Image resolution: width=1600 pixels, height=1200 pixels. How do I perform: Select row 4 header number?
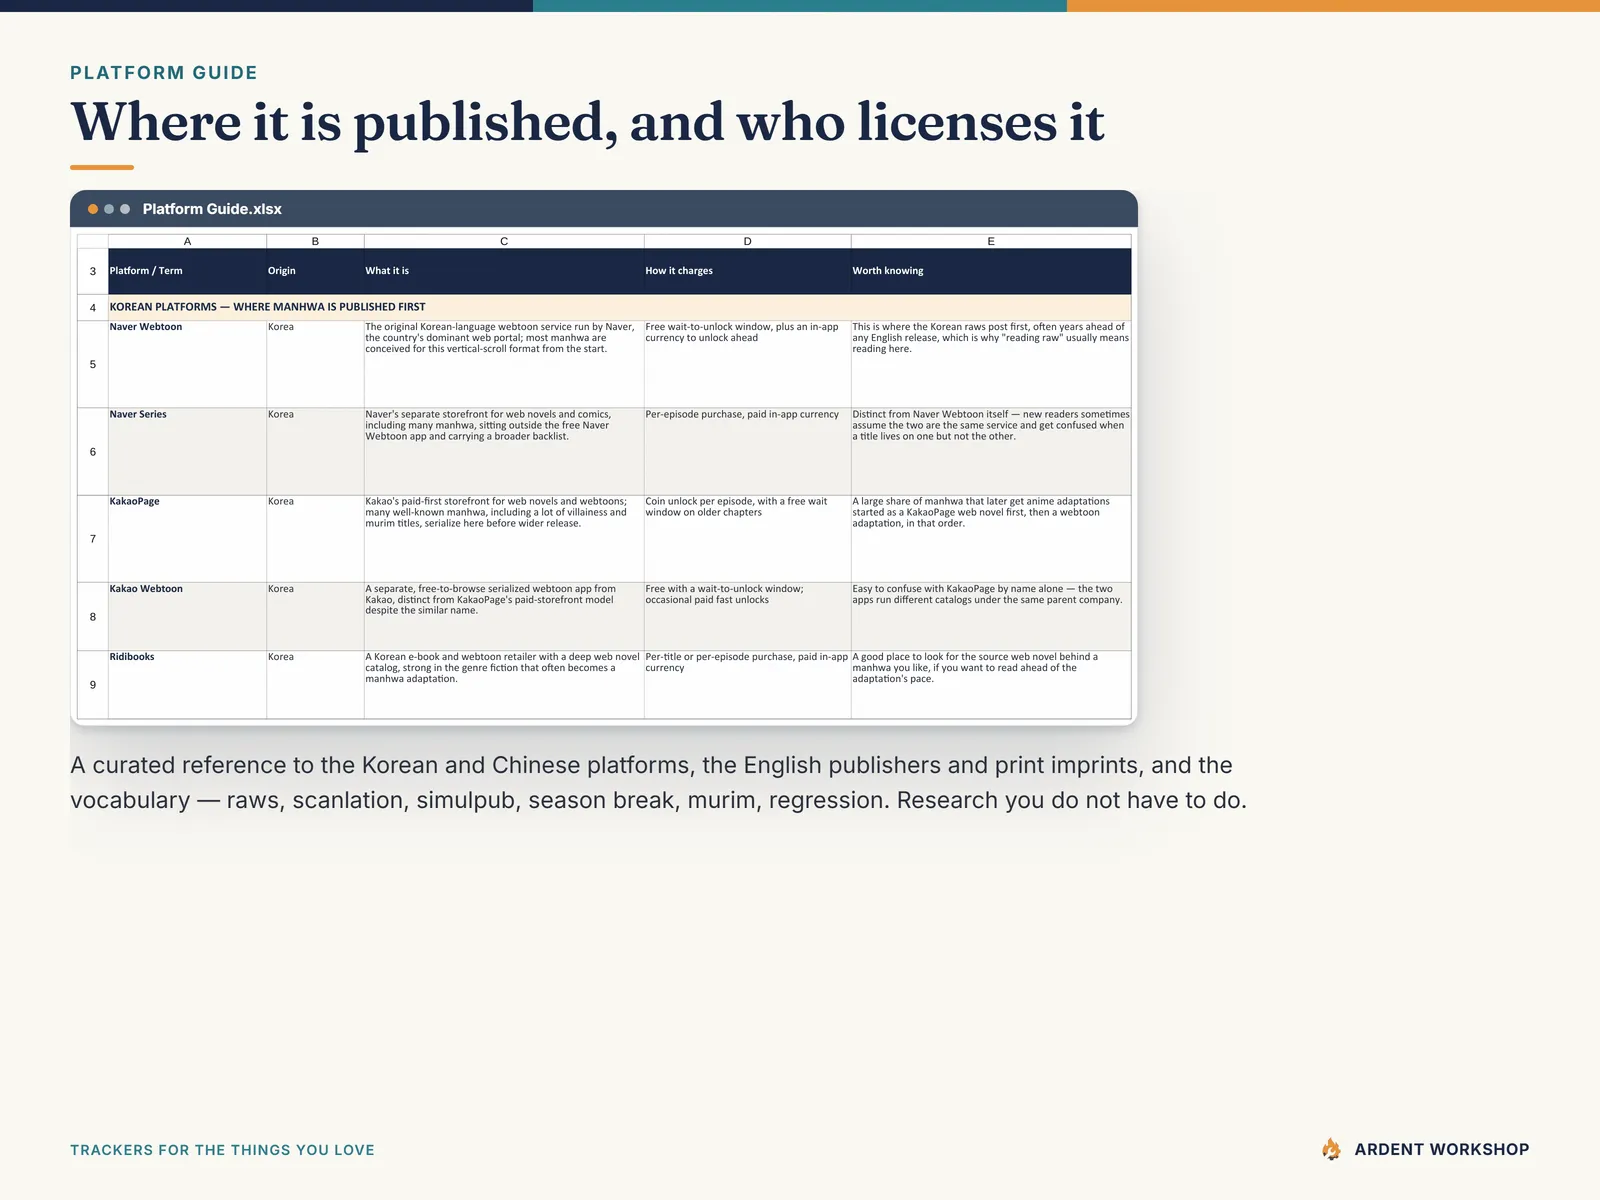click(93, 307)
